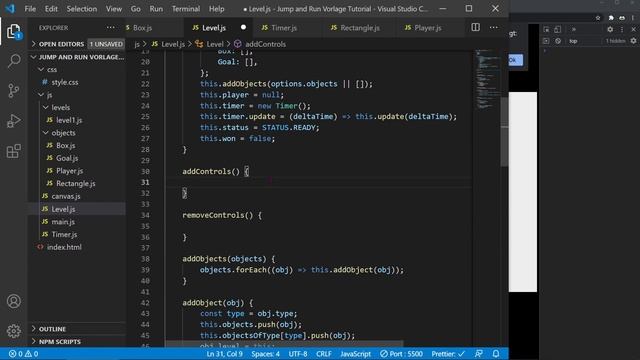Open browser extensions puzzle icon
This screenshot has width=640, height=360.
pos(611,18)
